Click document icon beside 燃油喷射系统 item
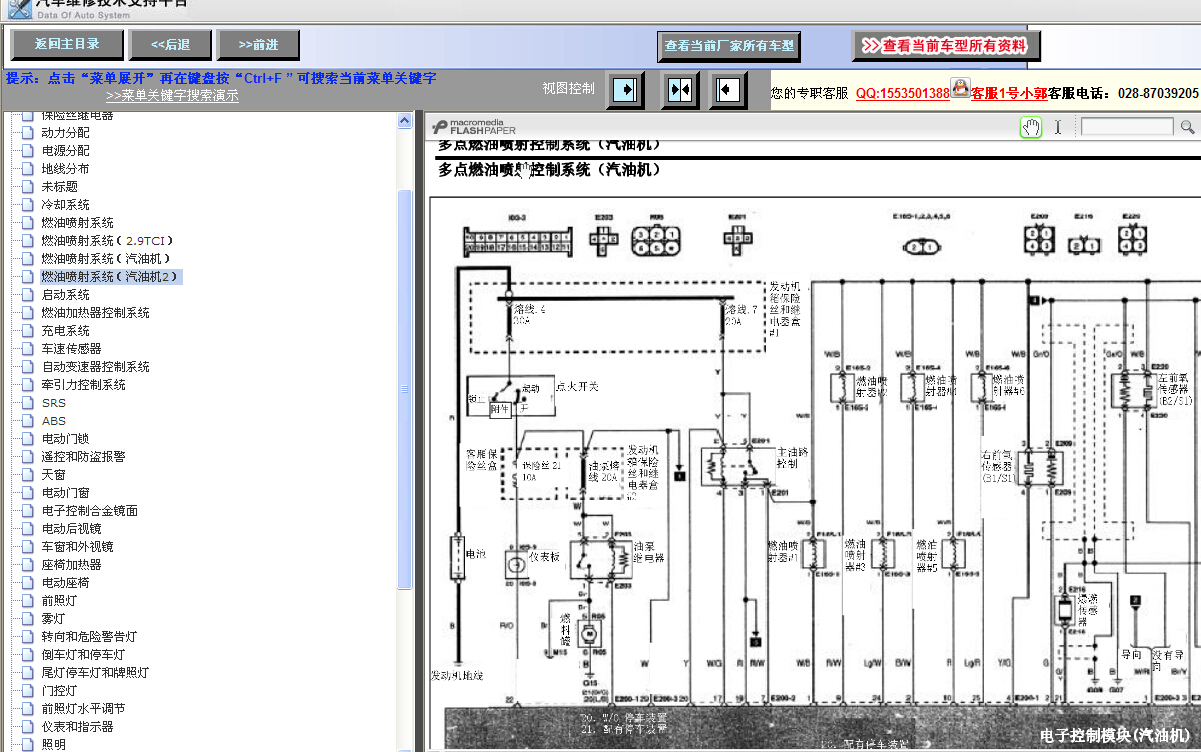This screenshot has height=752, width=1201. 27,222
